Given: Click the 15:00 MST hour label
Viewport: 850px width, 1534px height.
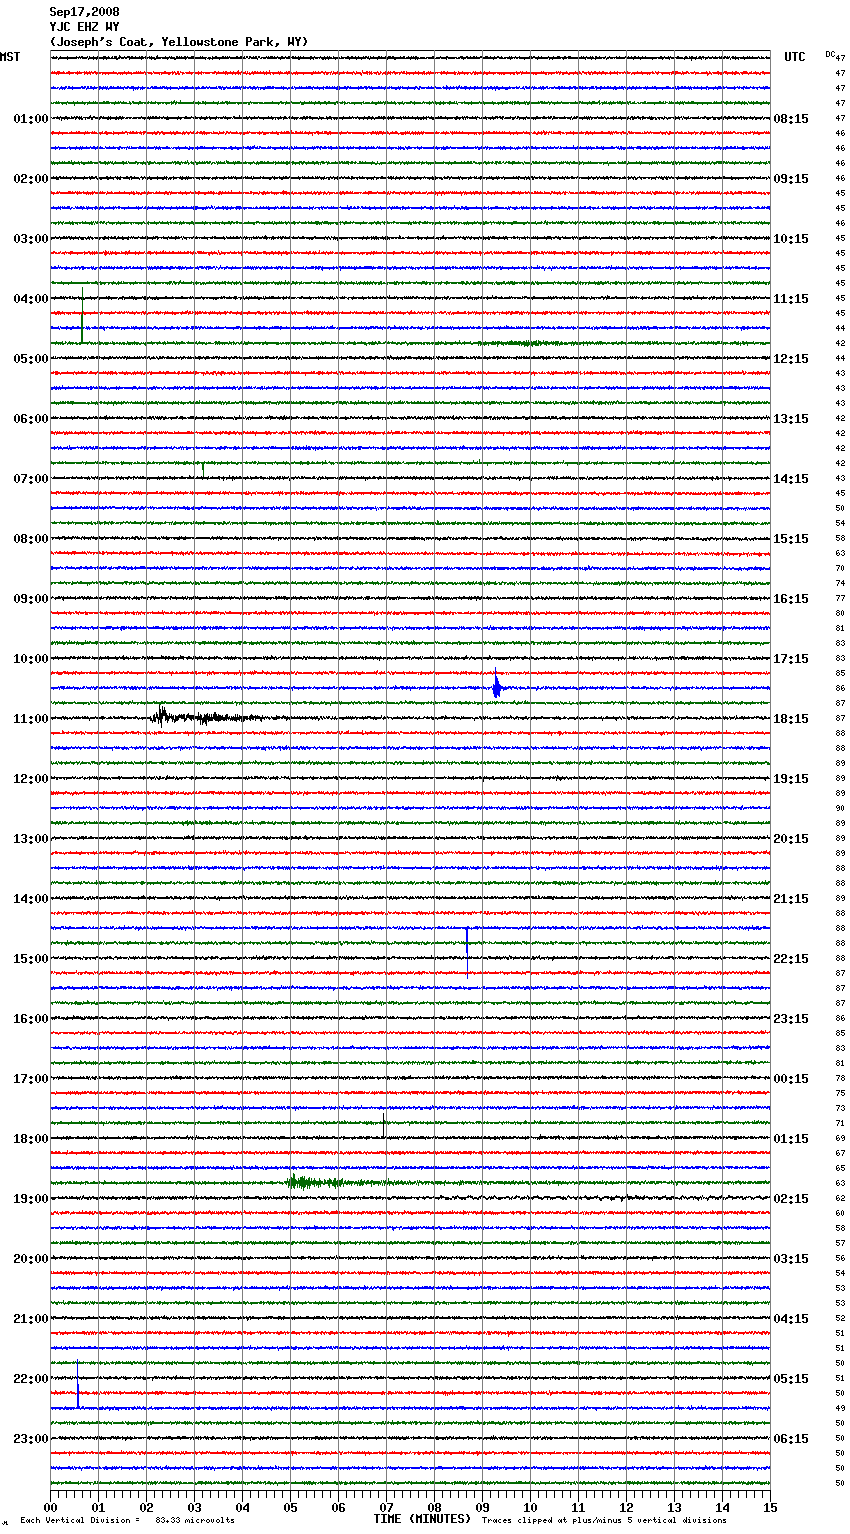Looking at the screenshot, I should 31,959.
